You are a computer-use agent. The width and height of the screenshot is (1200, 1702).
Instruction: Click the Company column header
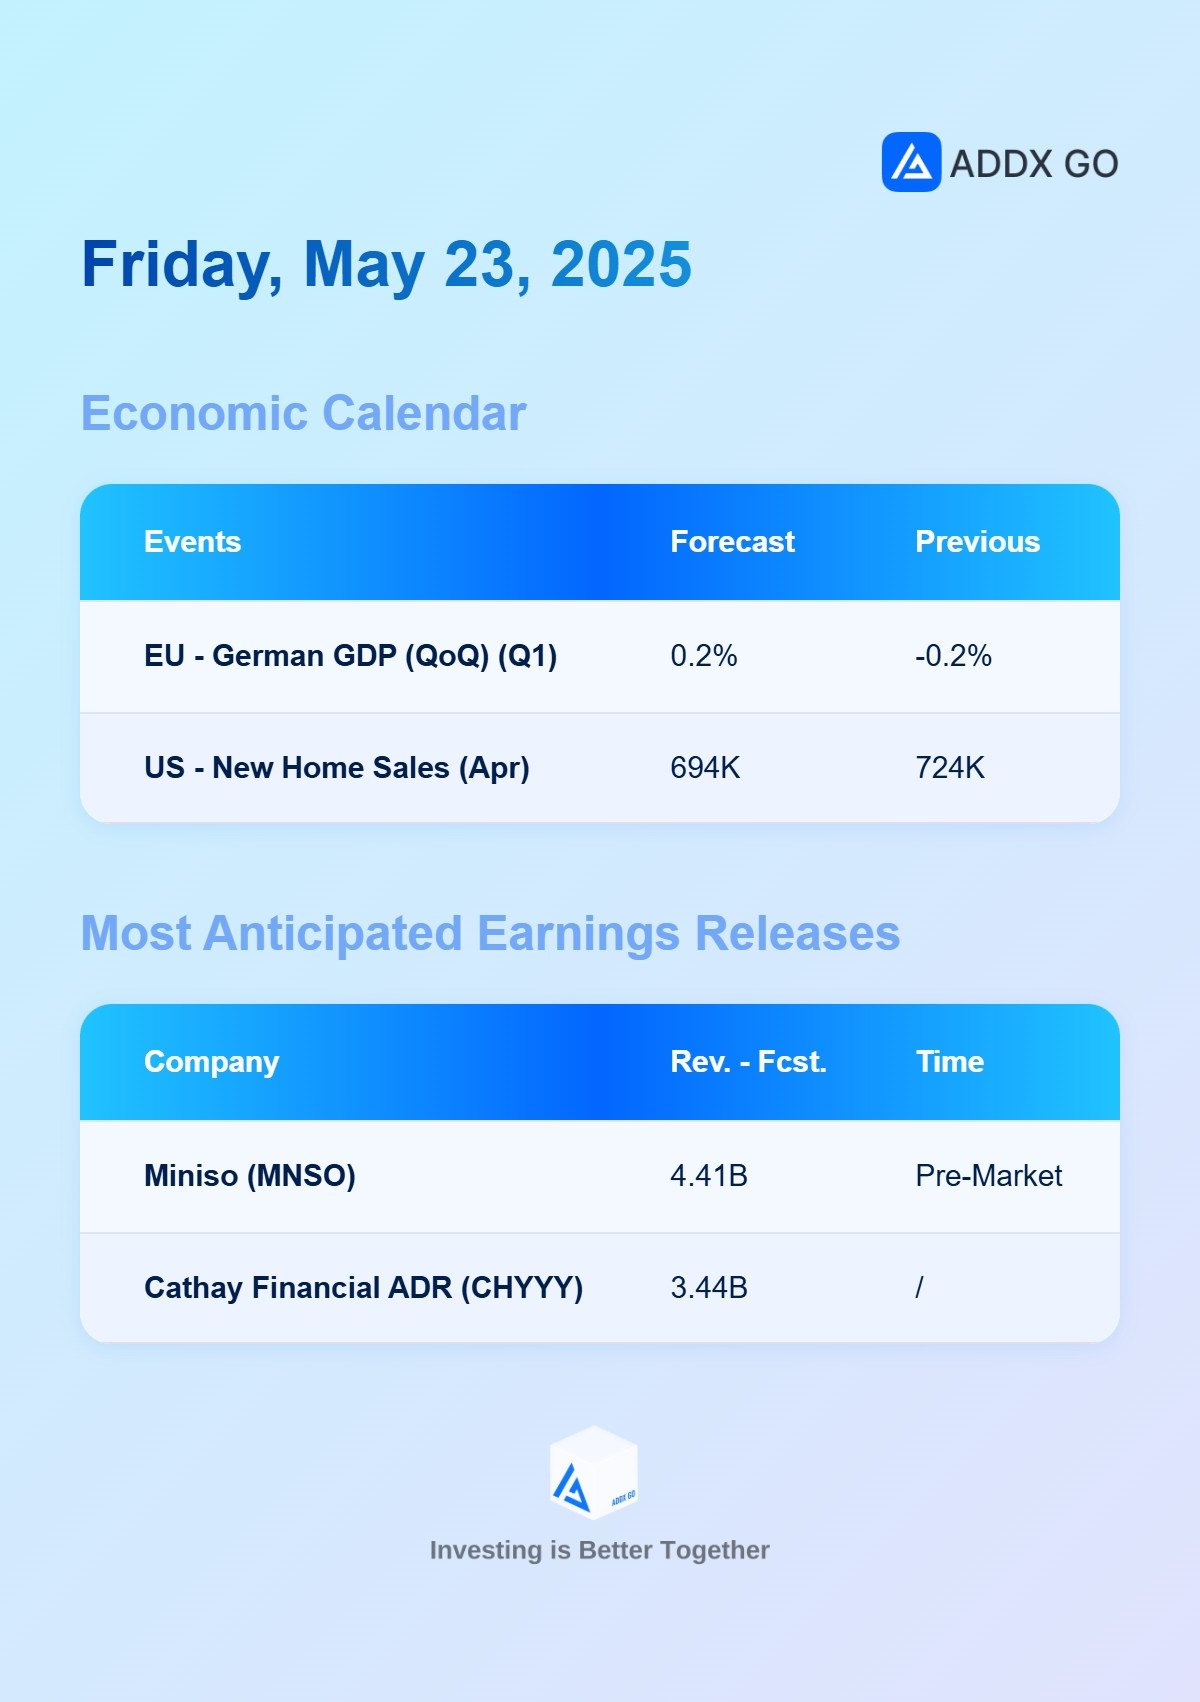pos(212,1062)
